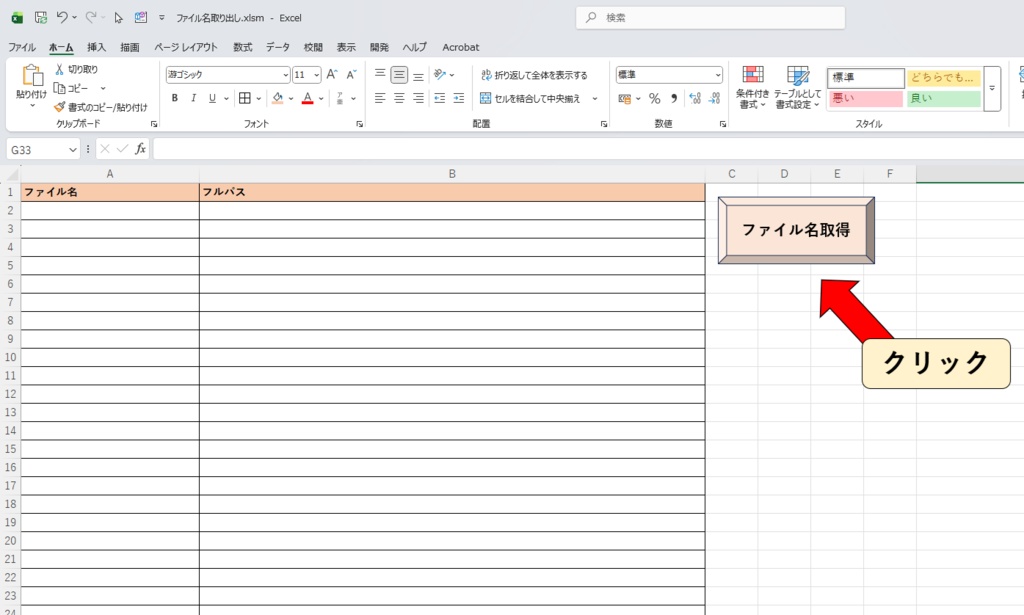The width and height of the screenshot is (1024, 615).
Task: Click the phonetic guide (ふりがな) icon
Action: pos(340,98)
